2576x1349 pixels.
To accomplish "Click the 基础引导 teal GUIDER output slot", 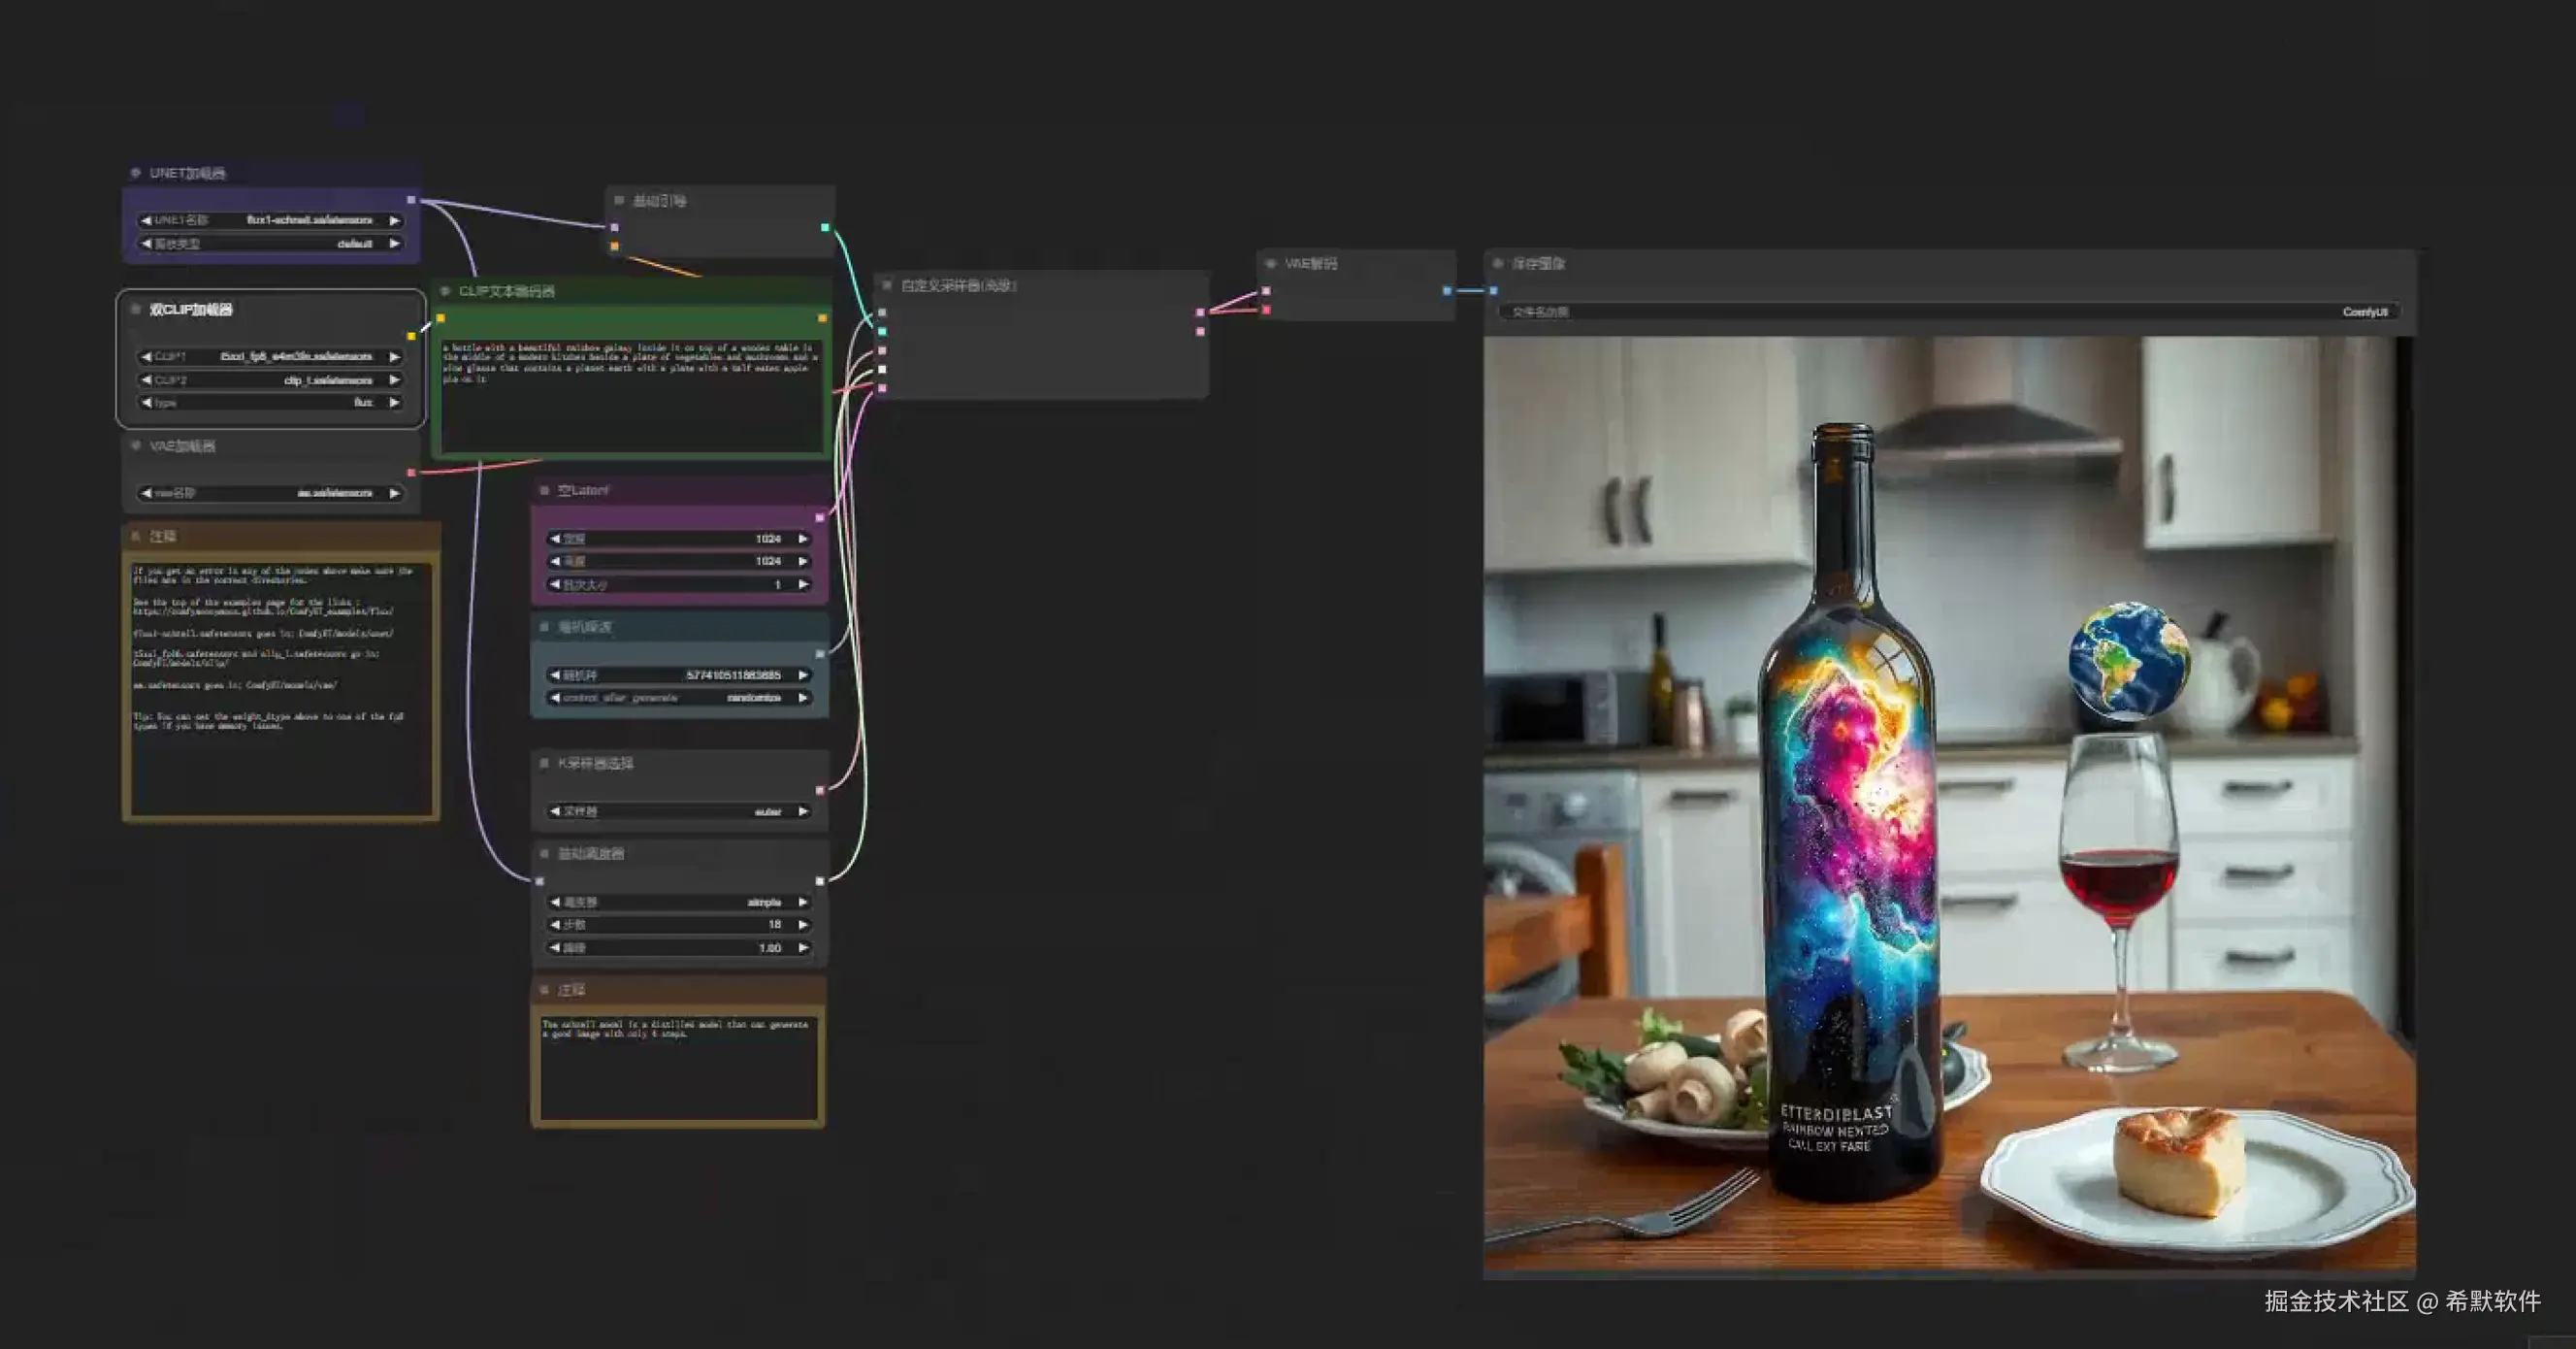I will tap(825, 228).
